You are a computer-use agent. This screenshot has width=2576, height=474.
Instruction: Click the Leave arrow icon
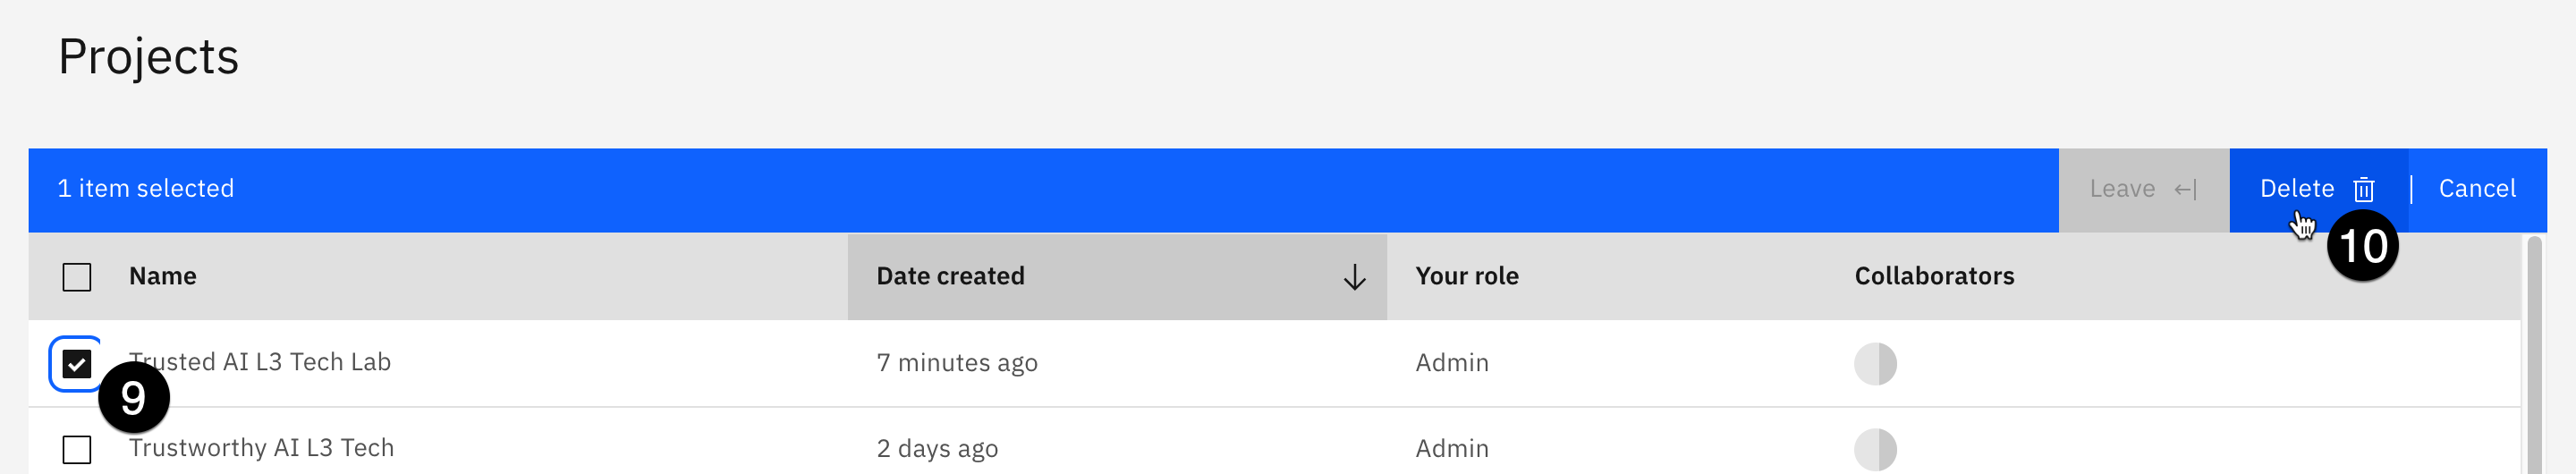coord(2185,189)
